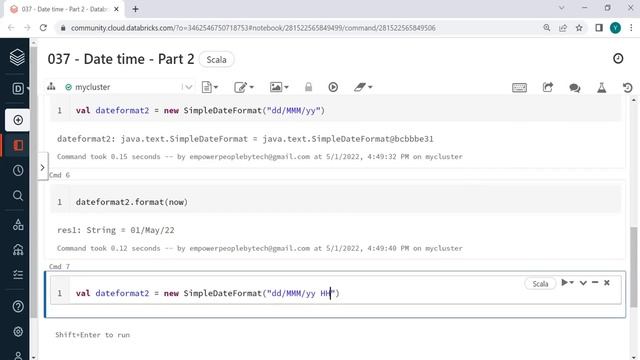Image resolution: width=640 pixels, height=360 pixels.
Task: Run all cells with the play icon
Action: pos(333,87)
